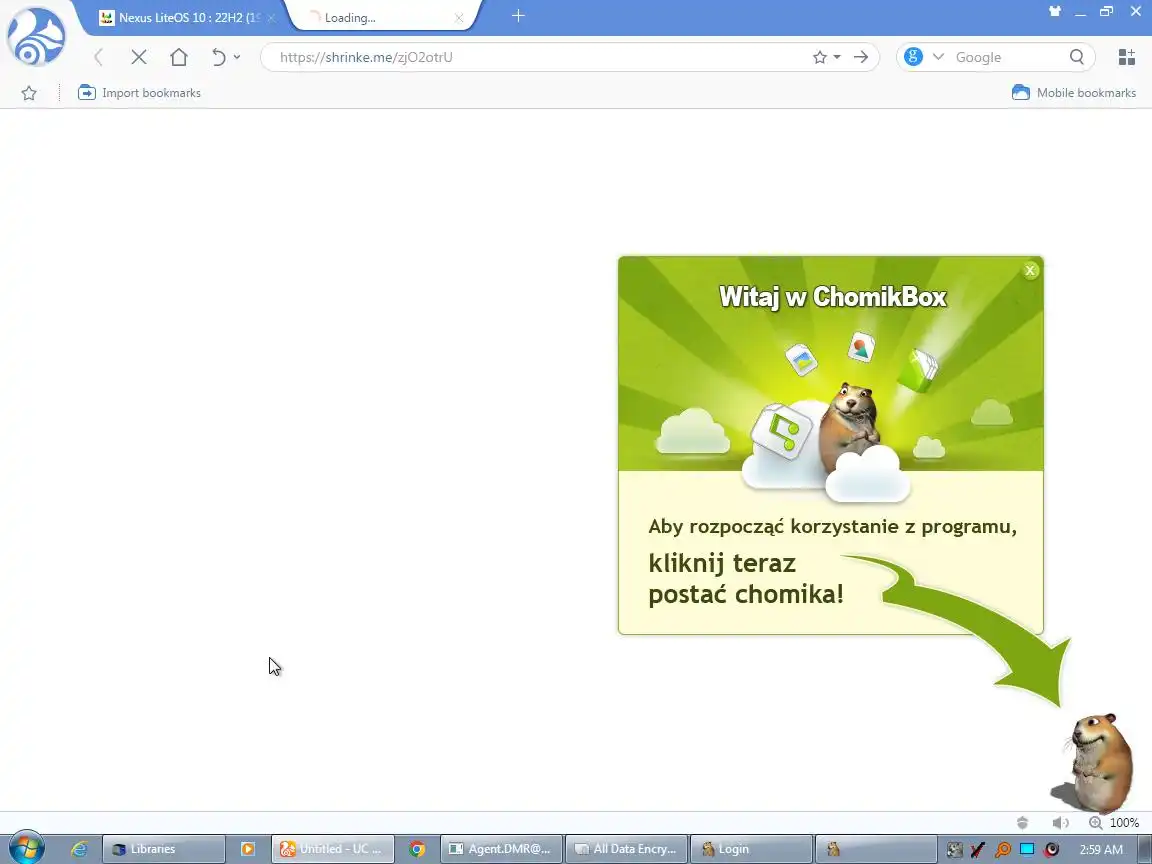Click the hamster icon-only taskbar button
This screenshot has width=1152, height=864.
[876, 849]
